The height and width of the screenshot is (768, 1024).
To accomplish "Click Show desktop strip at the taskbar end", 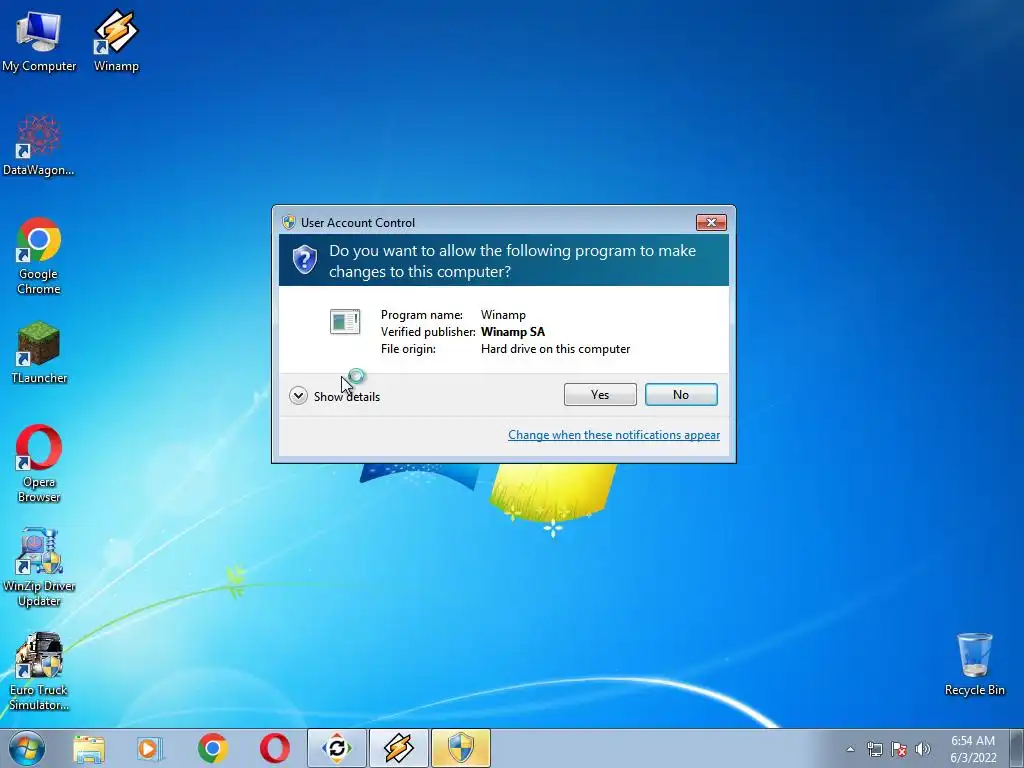I will pyautogui.click(x=1017, y=748).
